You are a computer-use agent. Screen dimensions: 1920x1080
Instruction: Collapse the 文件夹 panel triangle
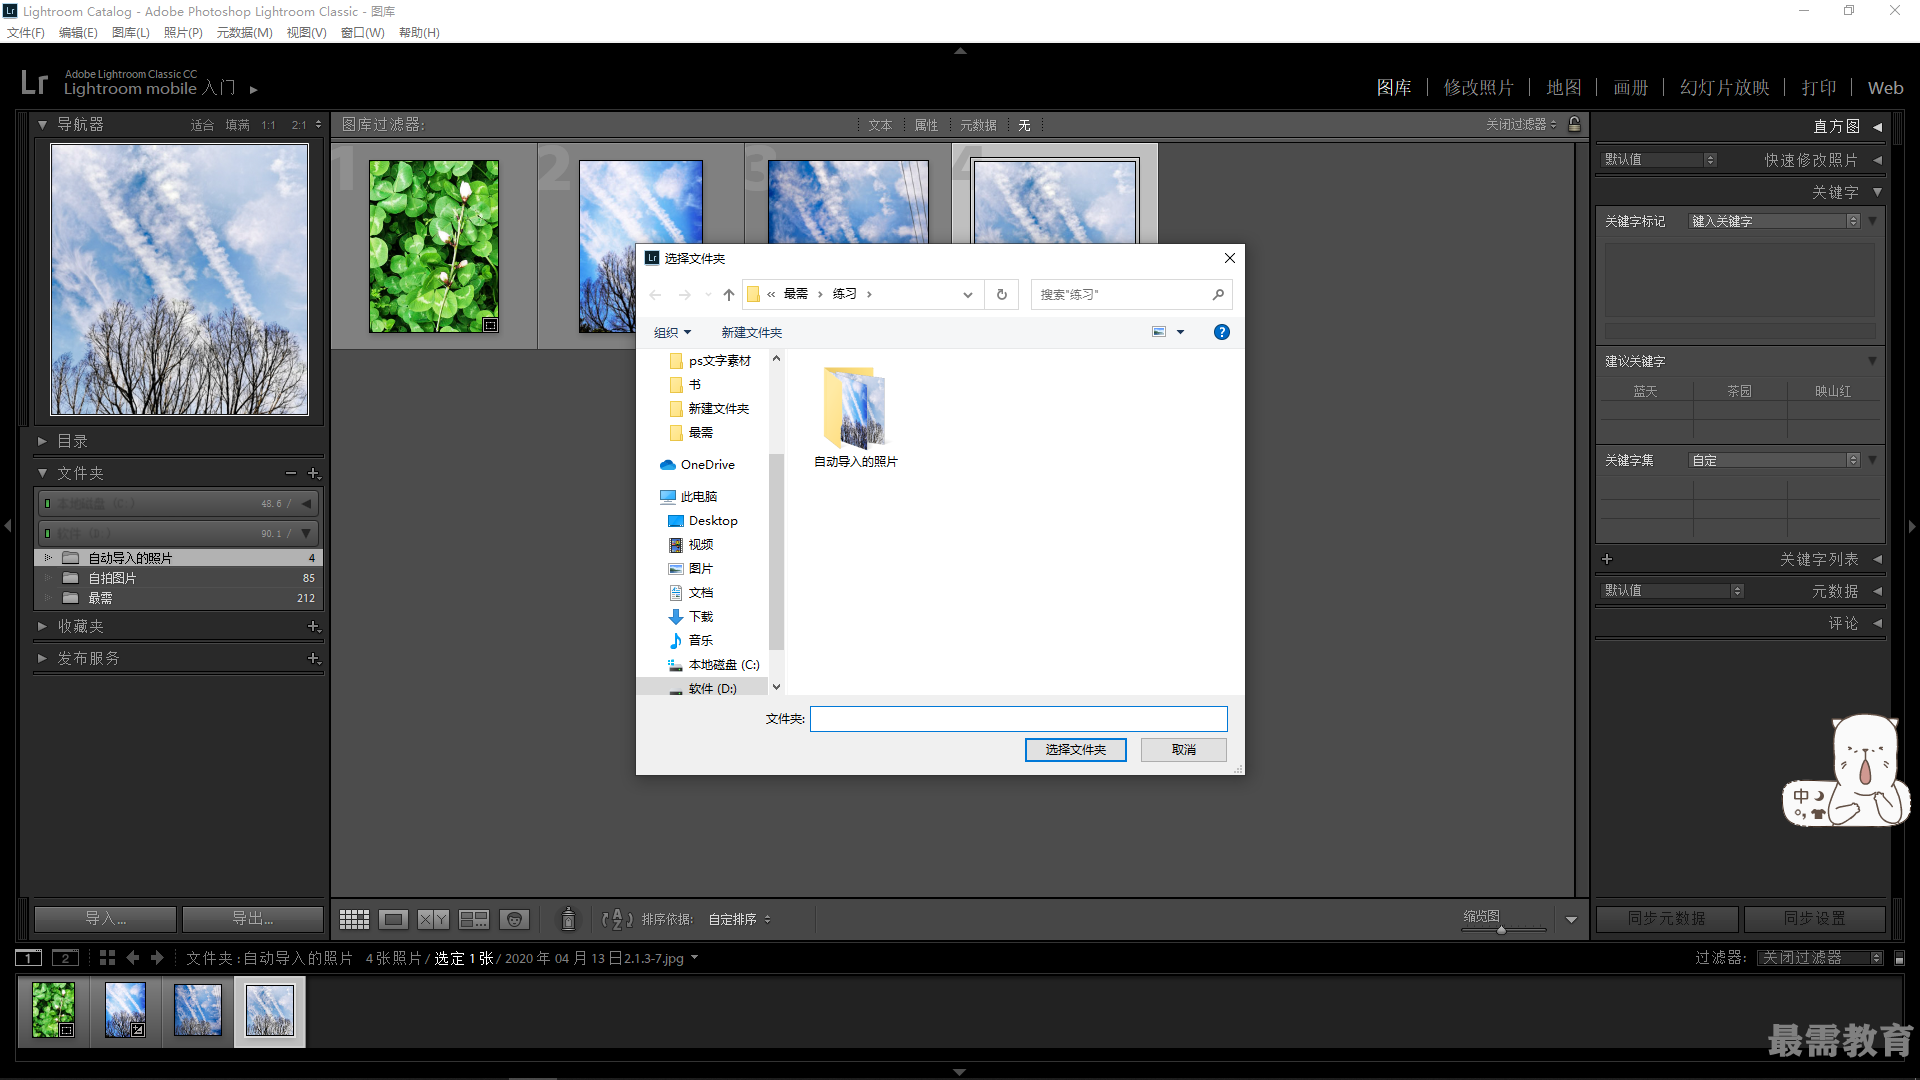point(43,473)
